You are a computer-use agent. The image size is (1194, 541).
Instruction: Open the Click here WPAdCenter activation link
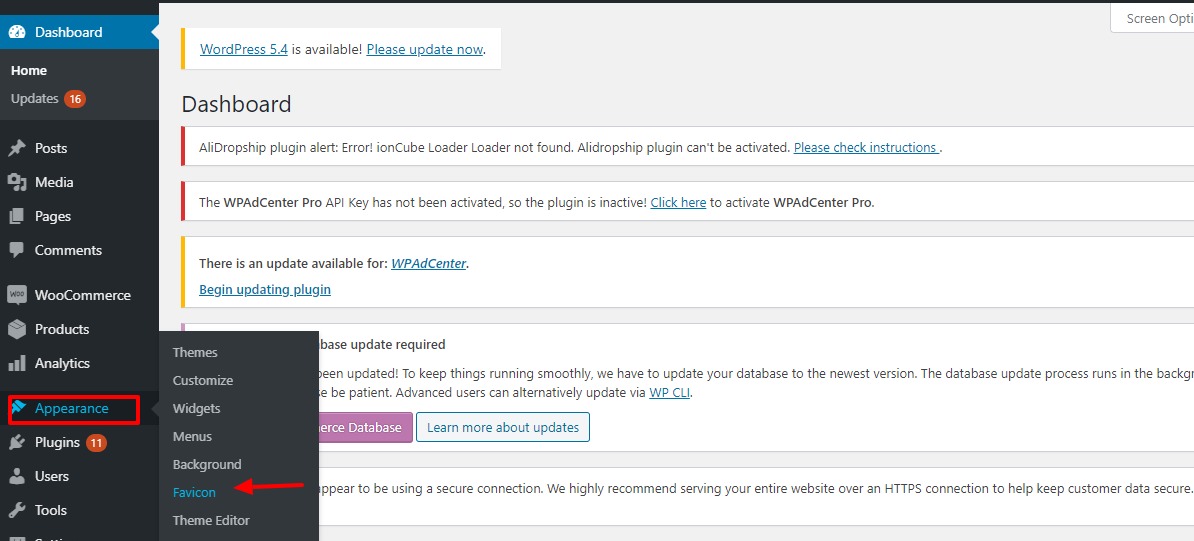point(678,202)
